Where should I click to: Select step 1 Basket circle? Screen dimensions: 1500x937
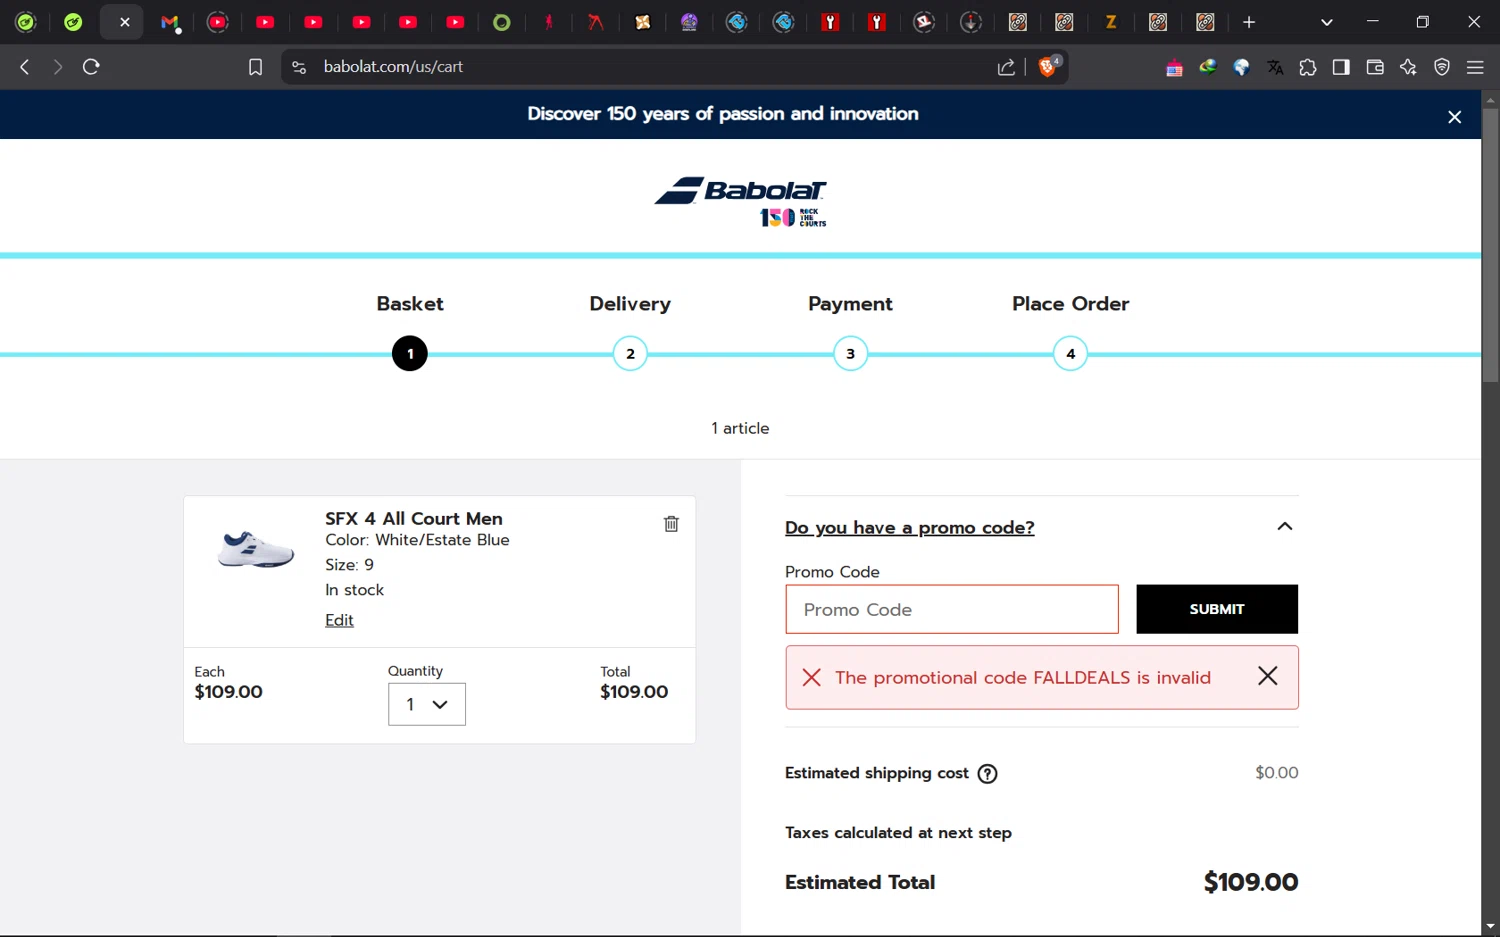tap(410, 354)
